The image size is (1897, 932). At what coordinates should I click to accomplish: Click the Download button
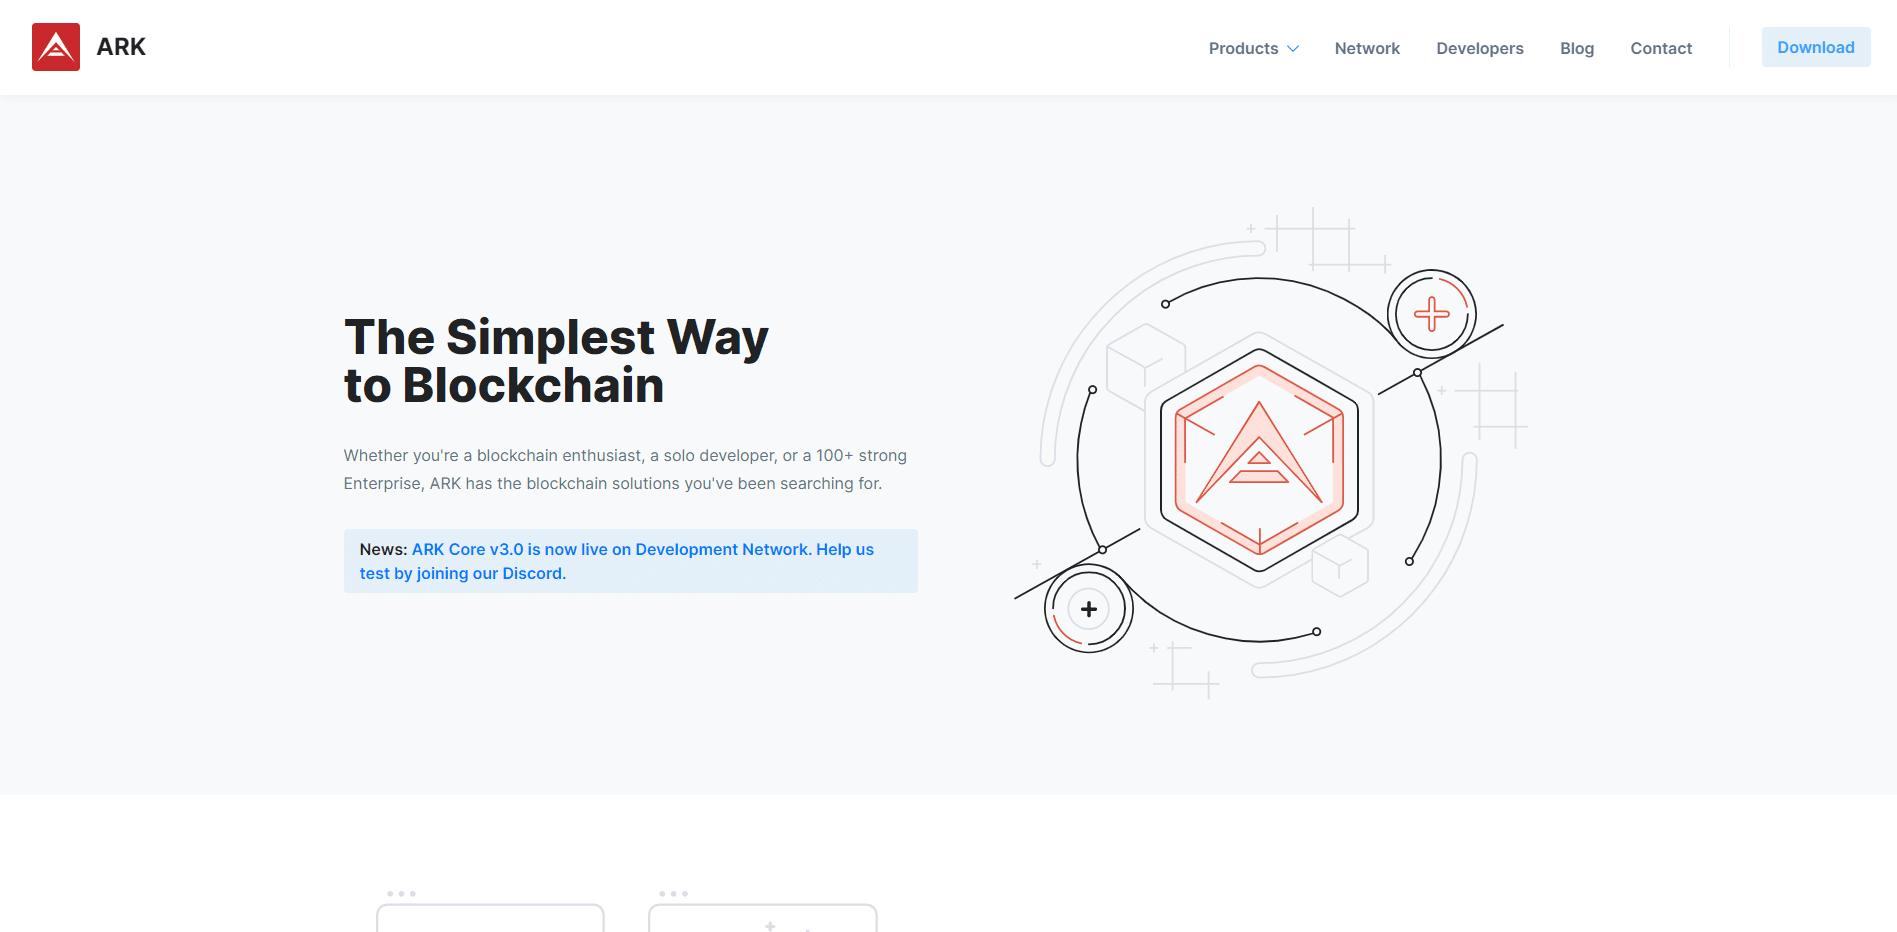1816,47
